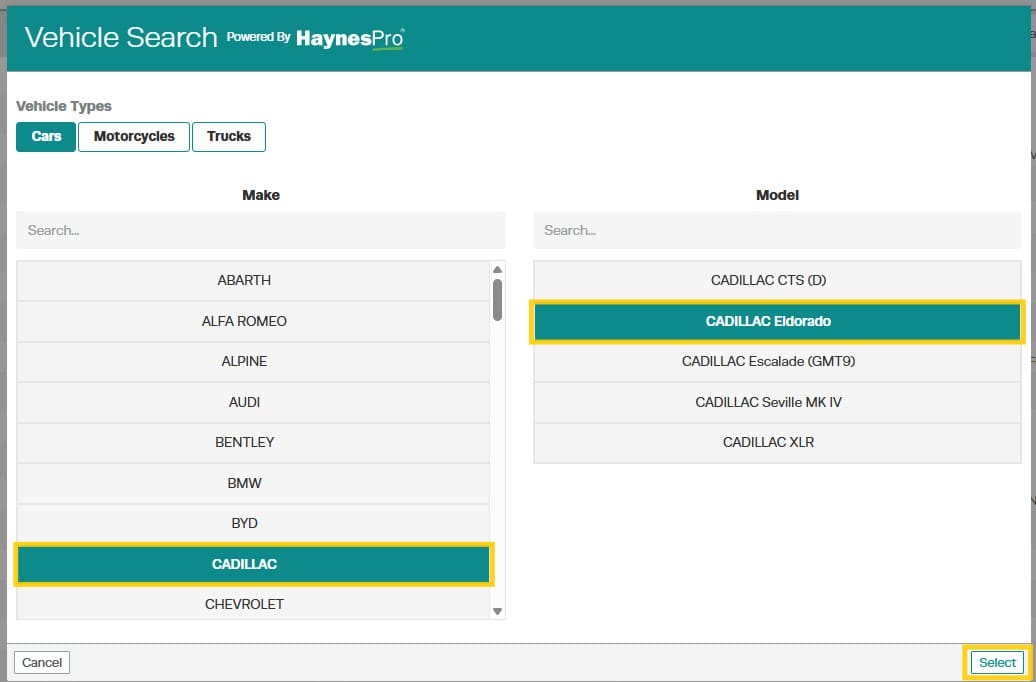The width and height of the screenshot is (1036, 682).
Task: Pick the CADILLAC Escalade (GMT9) model
Action: [777, 362]
